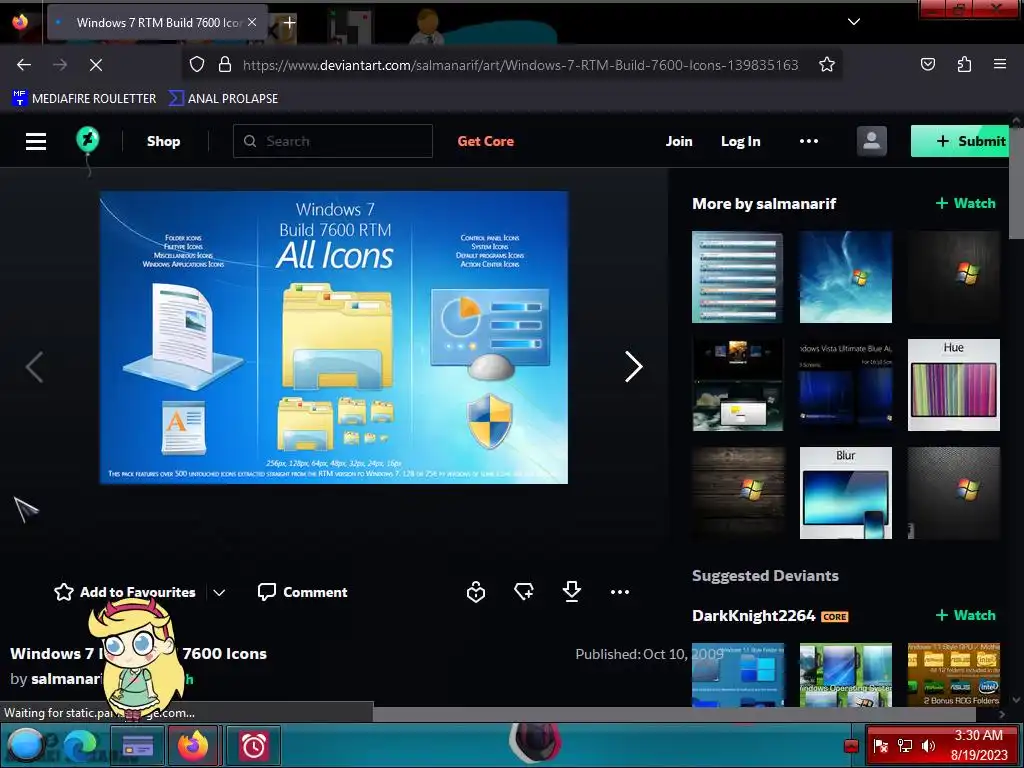
Task: Switch to Windows 7 RTM Build tab
Action: [x=157, y=22]
